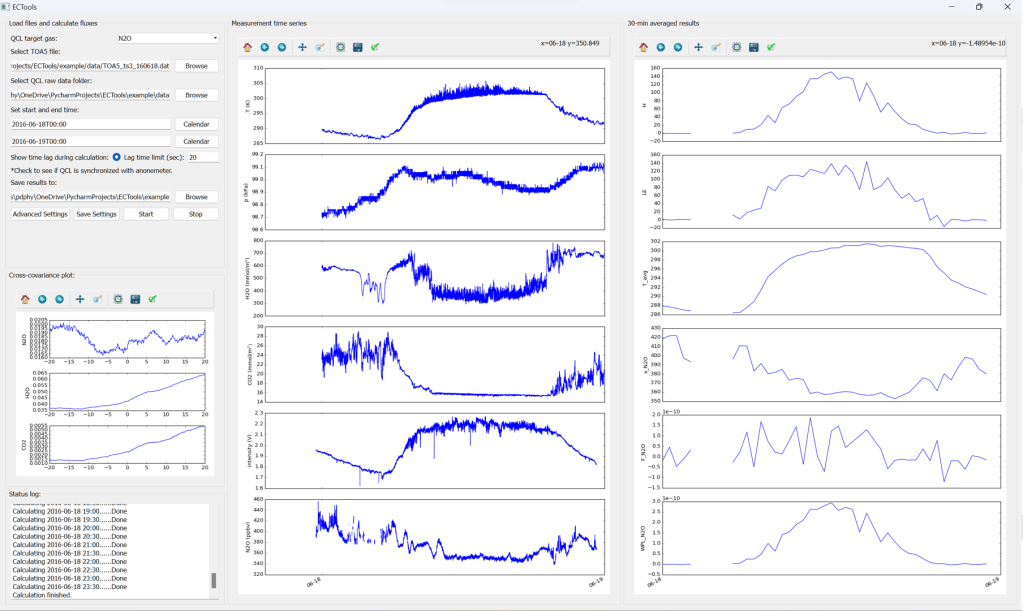
Task: Select Zoom tool in 30-min averaged results toolbar
Action: pos(715,47)
